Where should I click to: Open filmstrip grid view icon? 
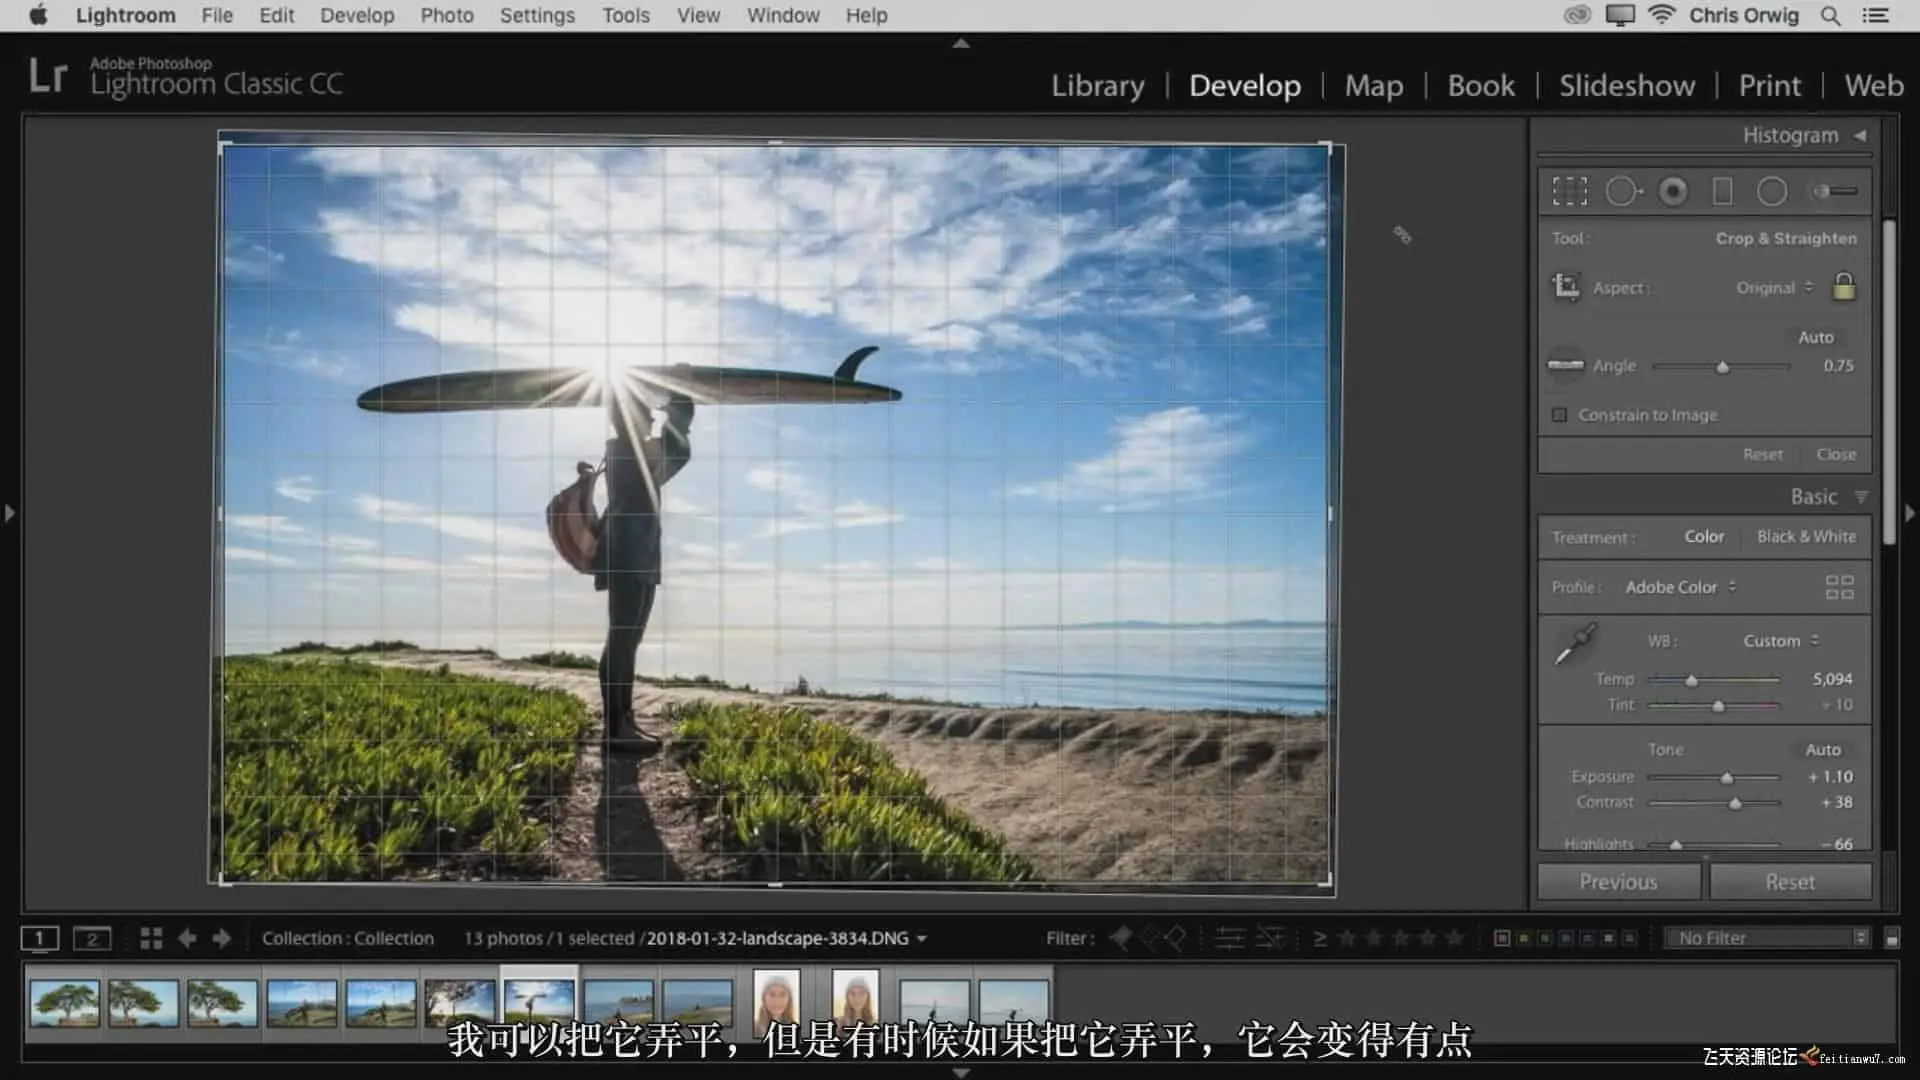coord(151,938)
